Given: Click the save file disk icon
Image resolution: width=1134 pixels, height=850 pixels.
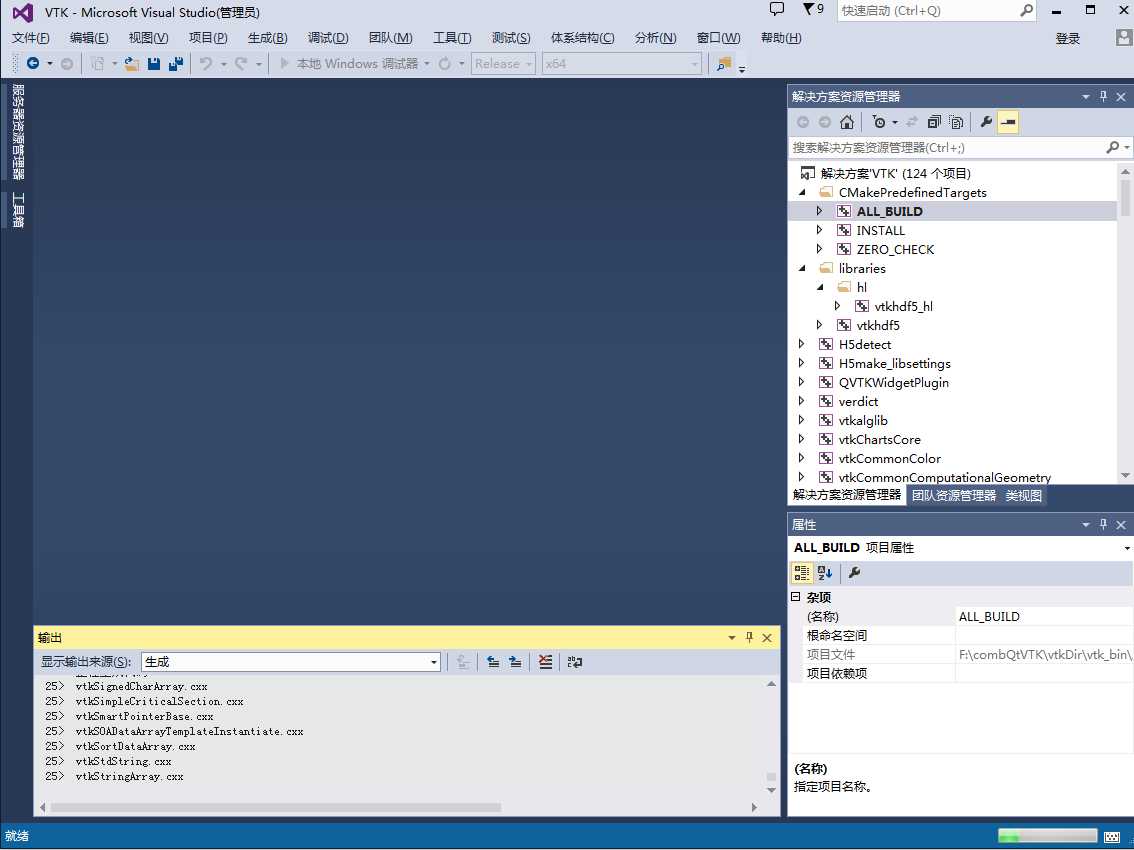Looking at the screenshot, I should click(153, 64).
